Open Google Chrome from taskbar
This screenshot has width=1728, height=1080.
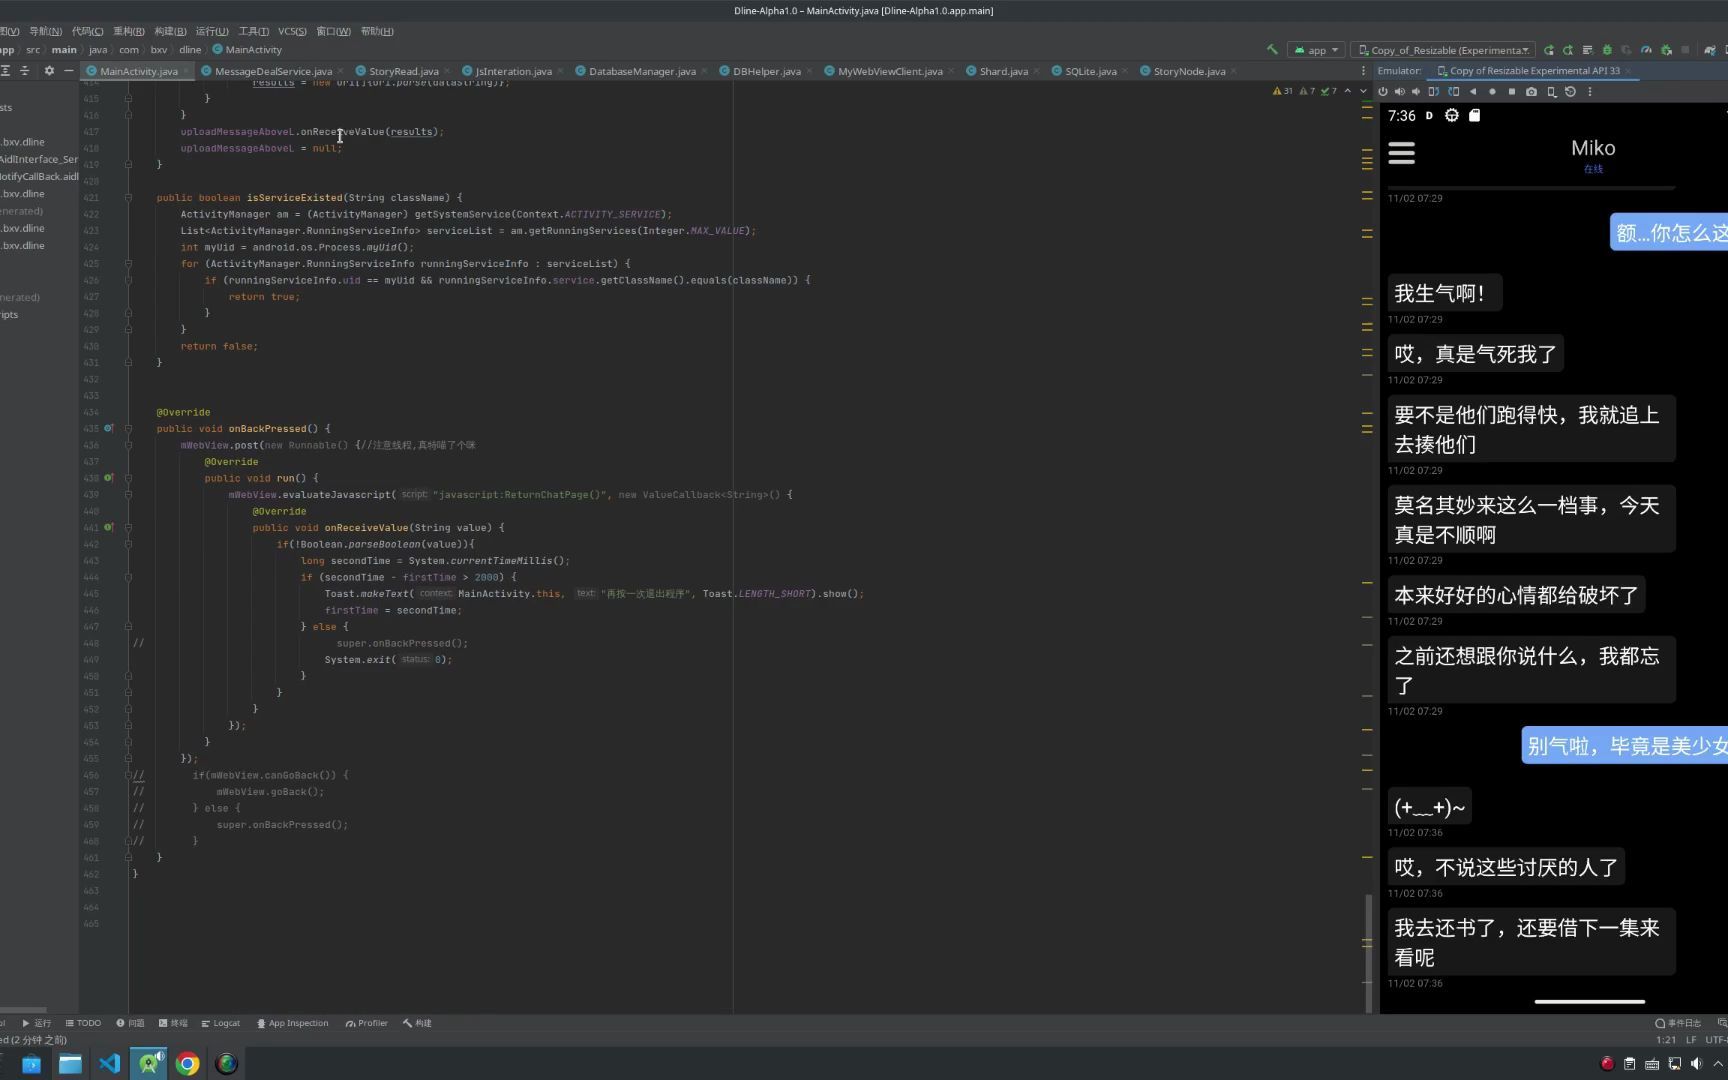[187, 1063]
